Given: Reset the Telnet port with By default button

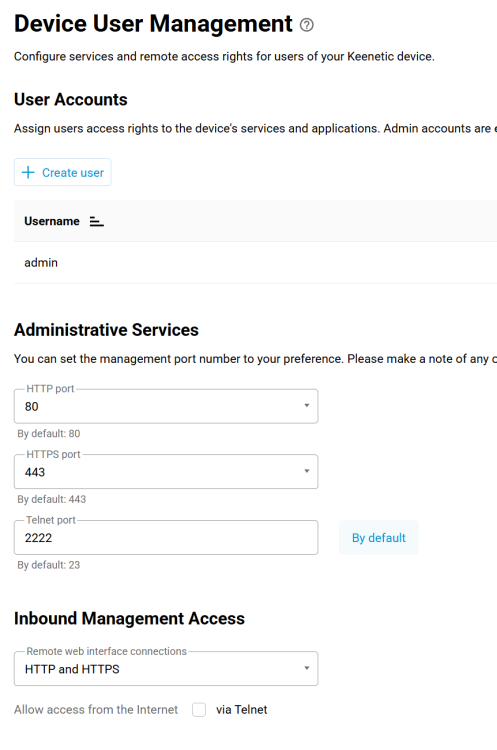Looking at the screenshot, I should tap(378, 538).
